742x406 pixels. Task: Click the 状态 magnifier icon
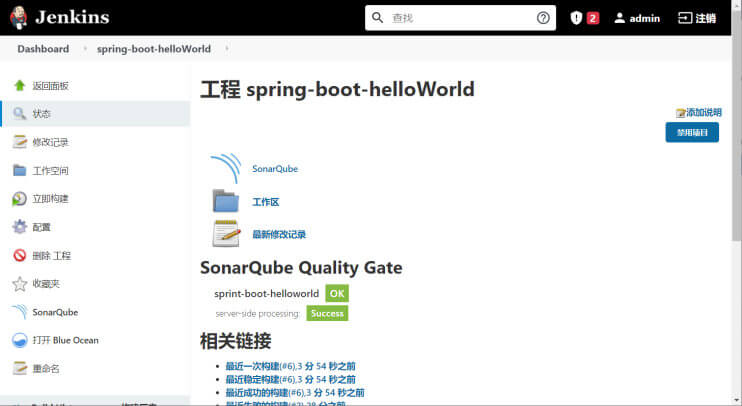[x=19, y=114]
